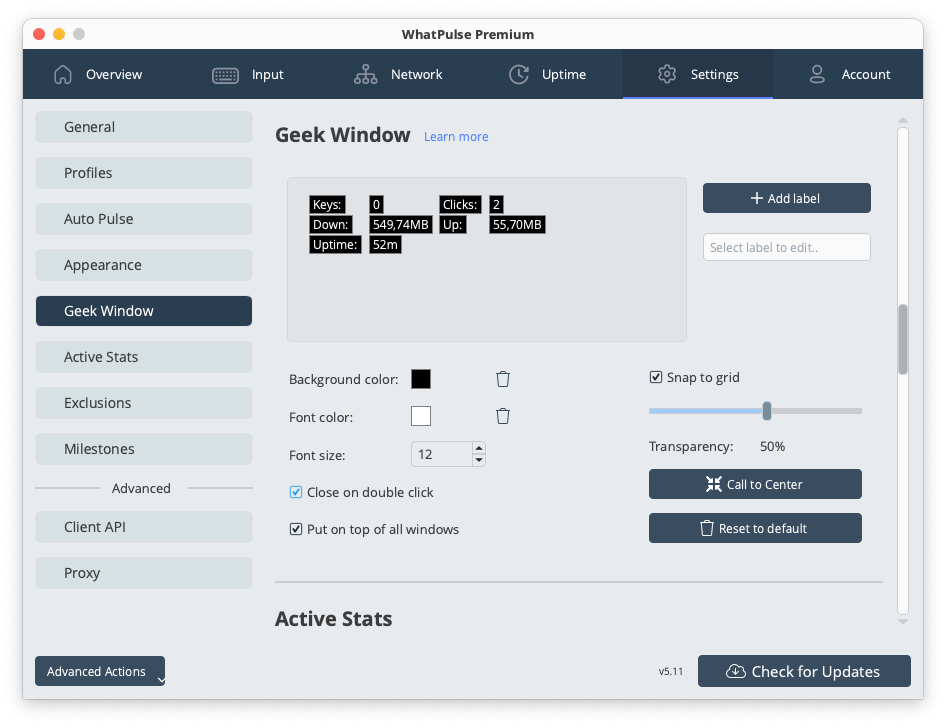The width and height of the screenshot is (946, 726).
Task: Click the Learn more link
Action: pyautogui.click(x=456, y=136)
